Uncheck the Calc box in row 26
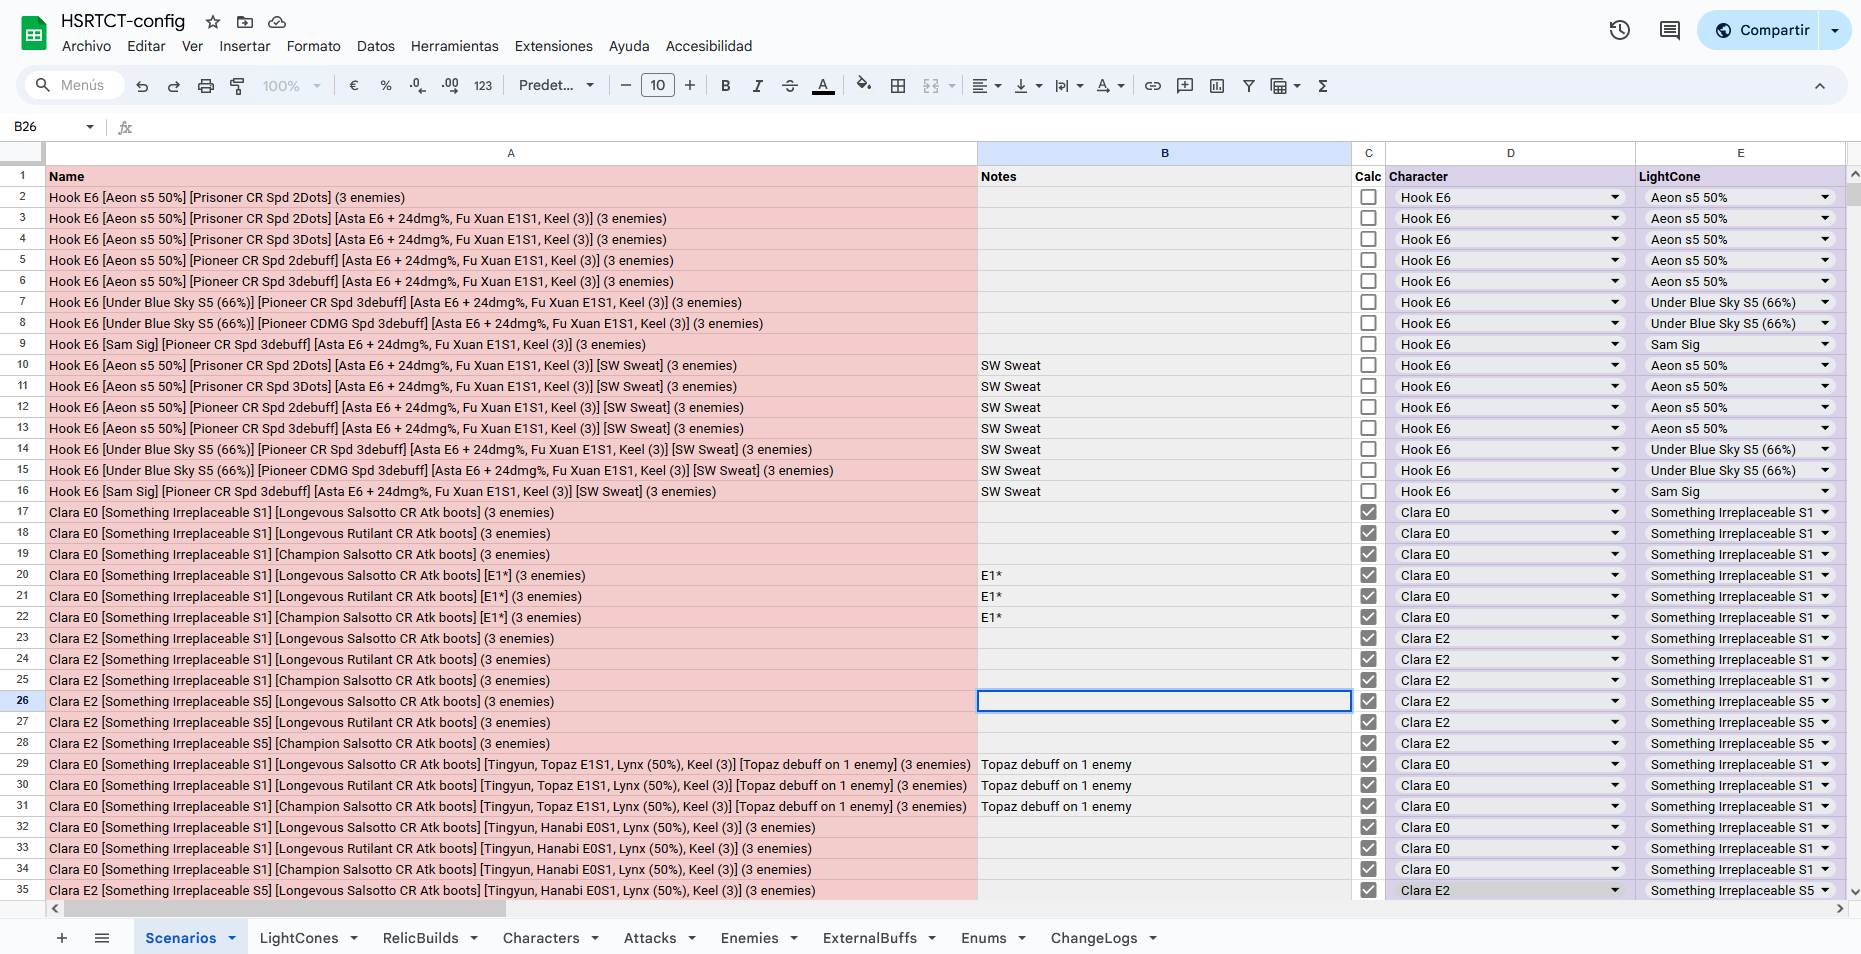Screen dimensions: 1861x954 click(1368, 702)
